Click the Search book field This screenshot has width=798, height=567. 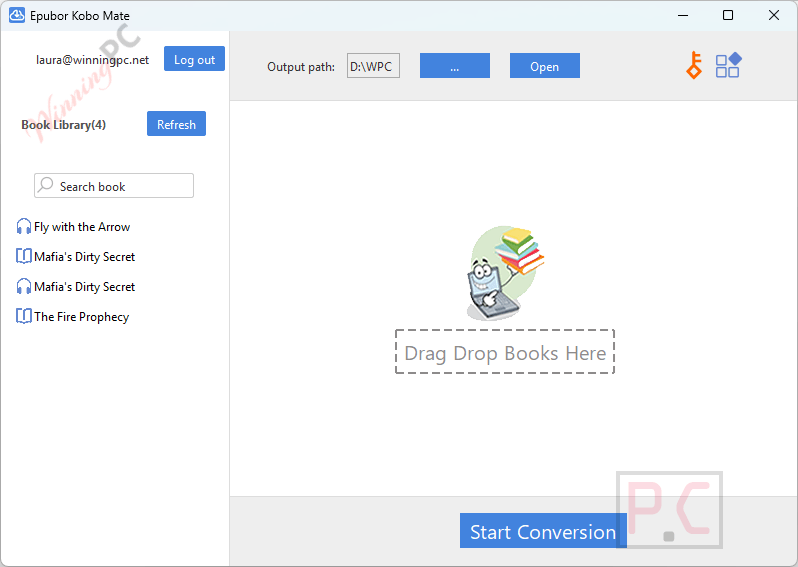[114, 186]
